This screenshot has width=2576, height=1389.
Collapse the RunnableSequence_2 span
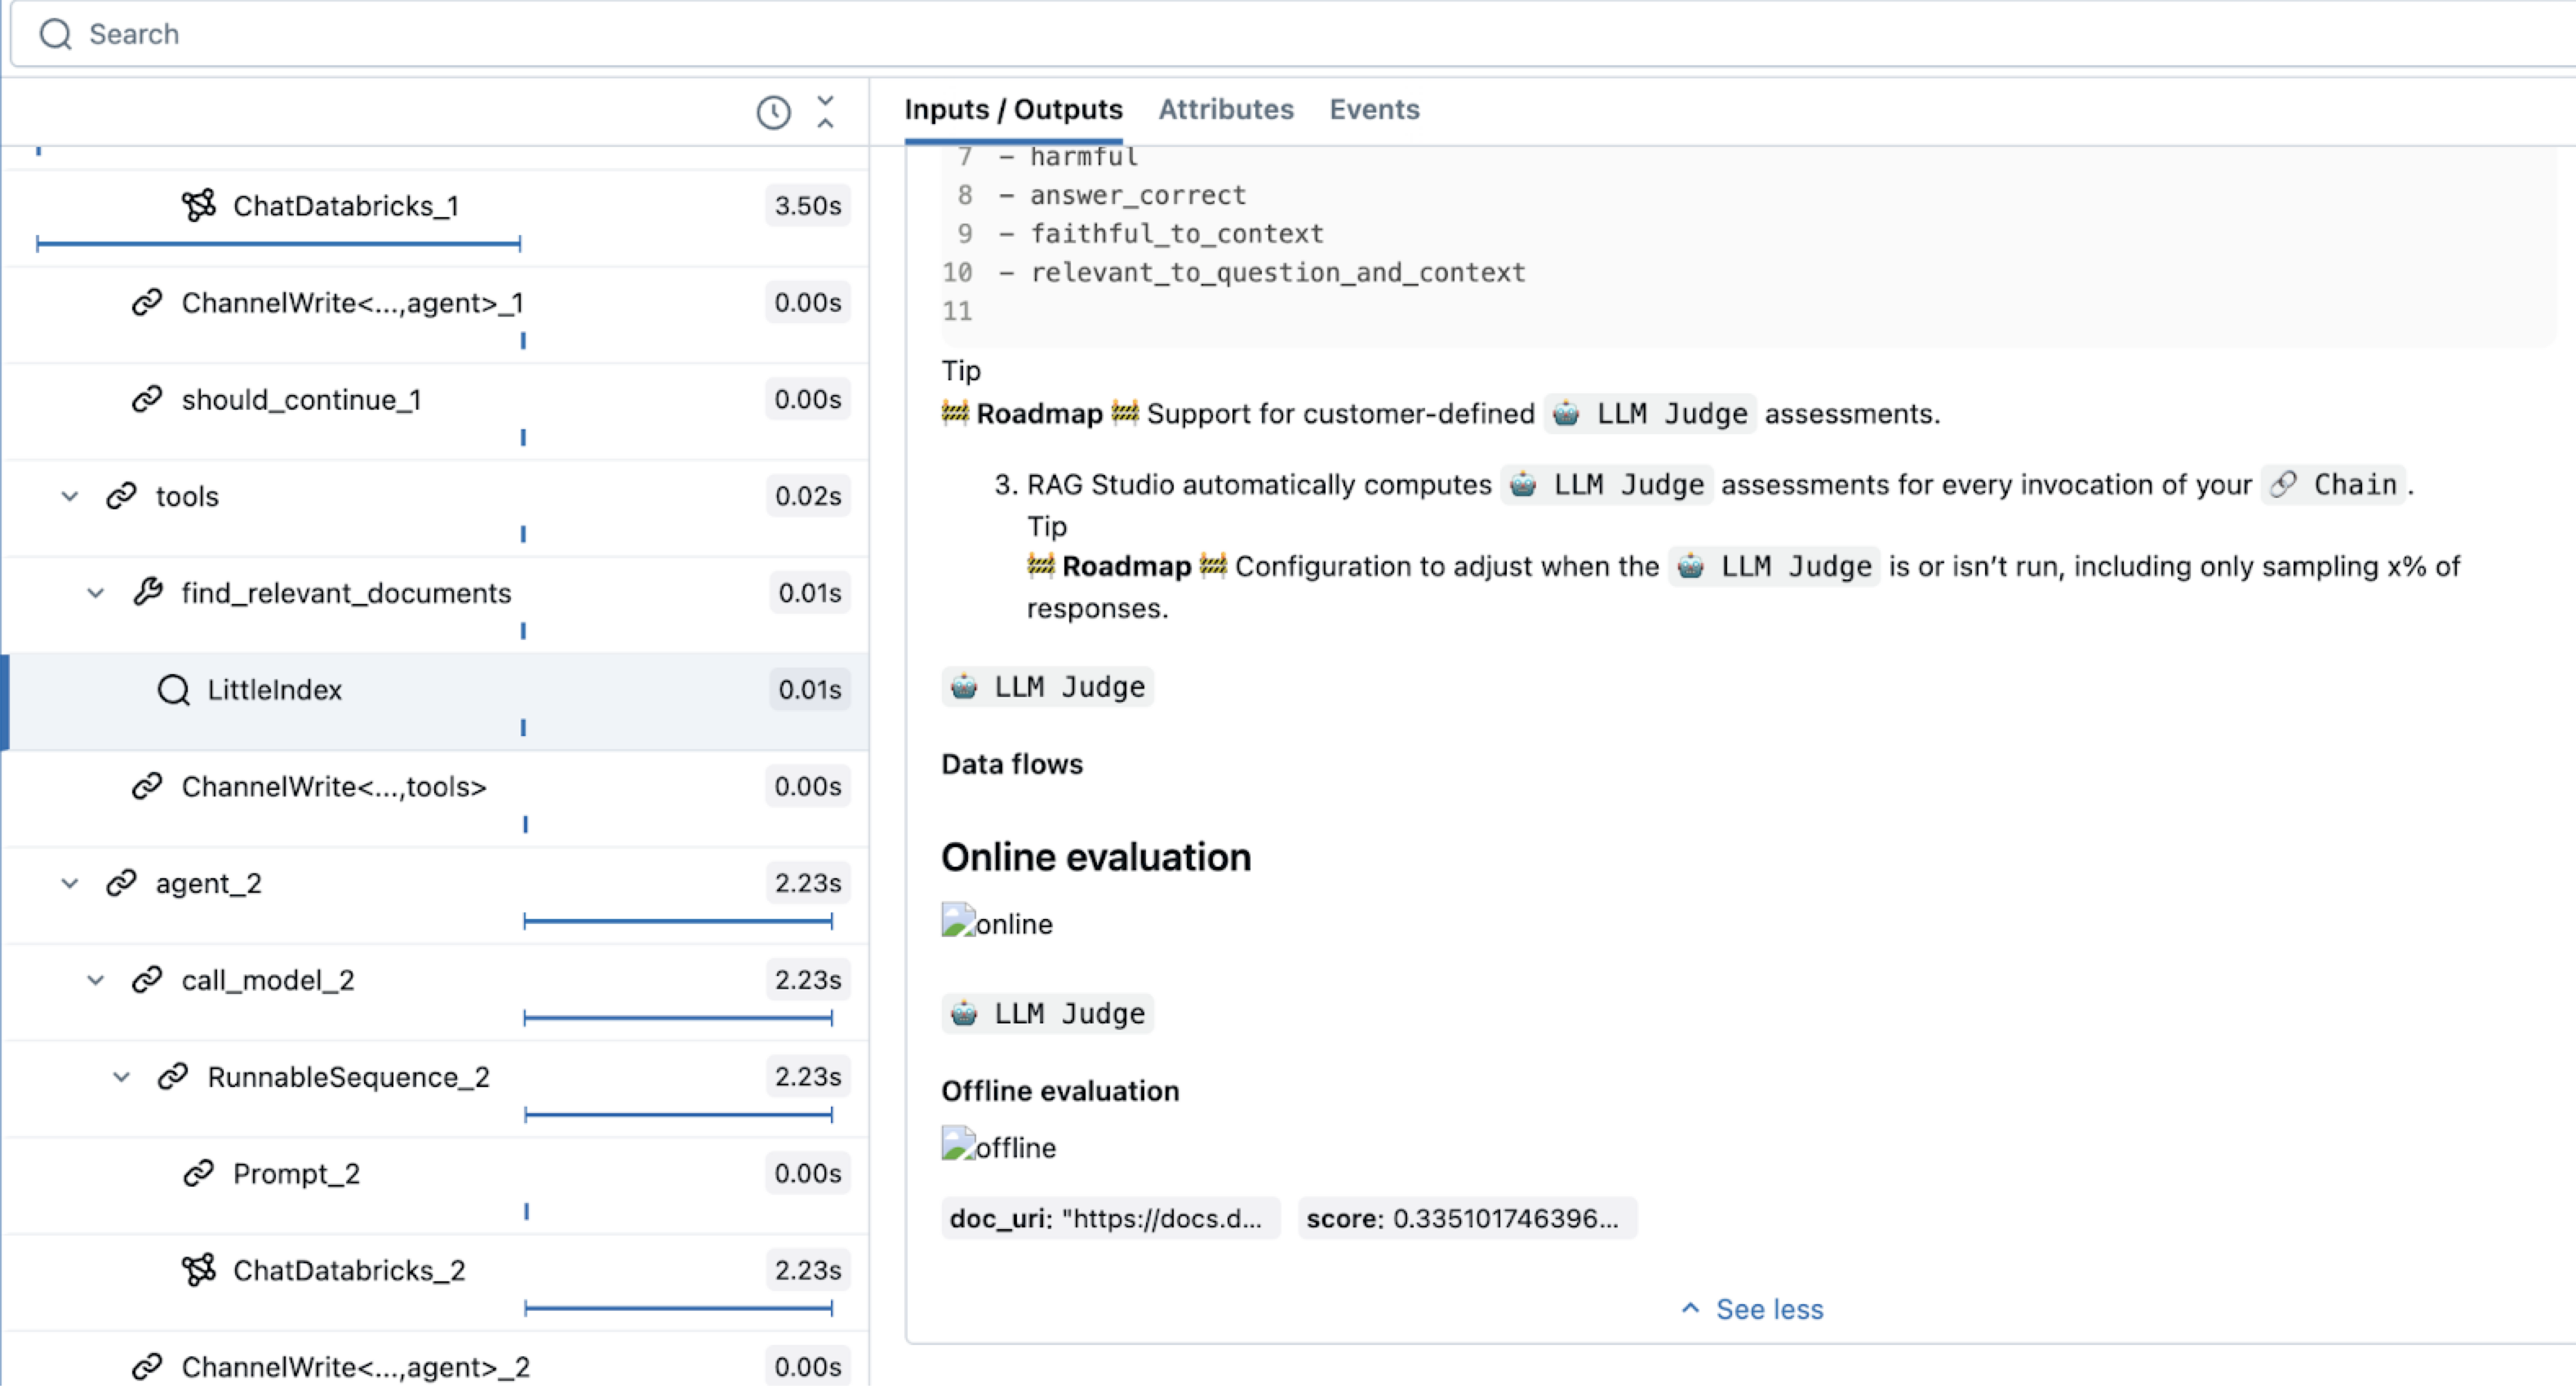(x=122, y=1077)
